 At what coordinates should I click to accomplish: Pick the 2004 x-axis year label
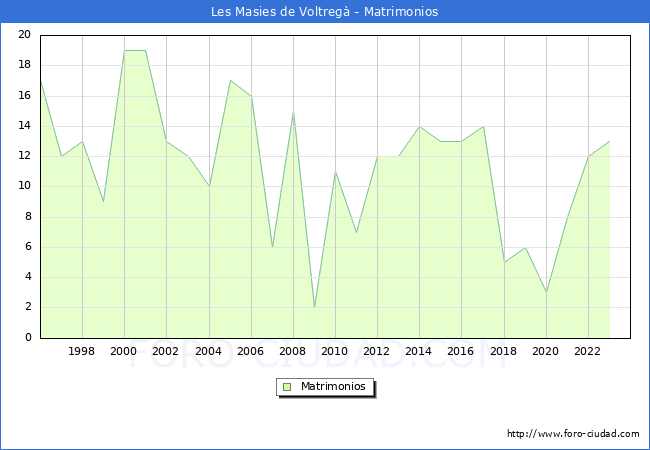209,352
